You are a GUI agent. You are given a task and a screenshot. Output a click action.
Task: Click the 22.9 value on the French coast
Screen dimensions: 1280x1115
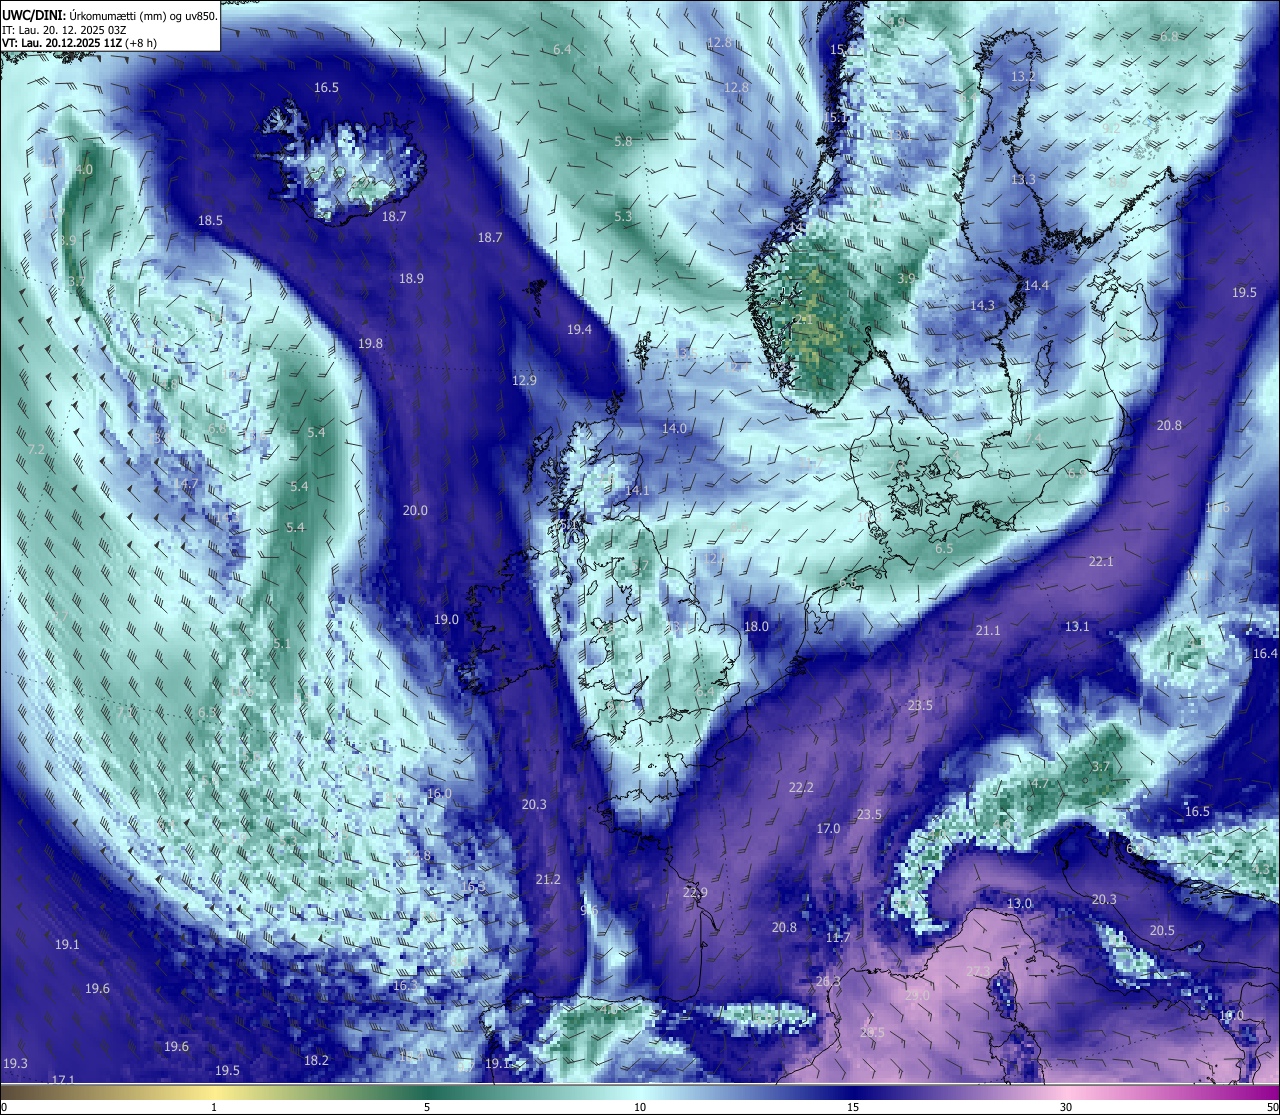pos(695,892)
